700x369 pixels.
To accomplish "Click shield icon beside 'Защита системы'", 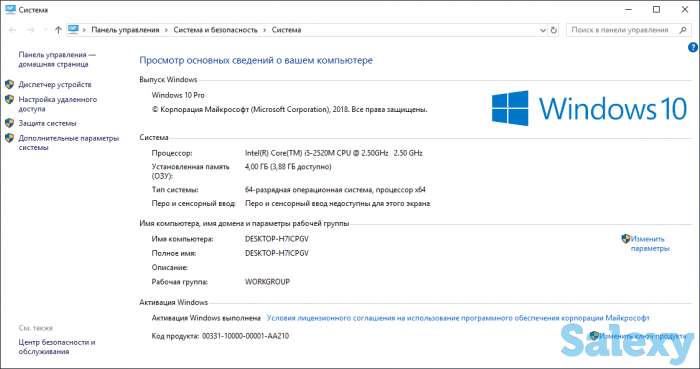I will click(x=9, y=123).
